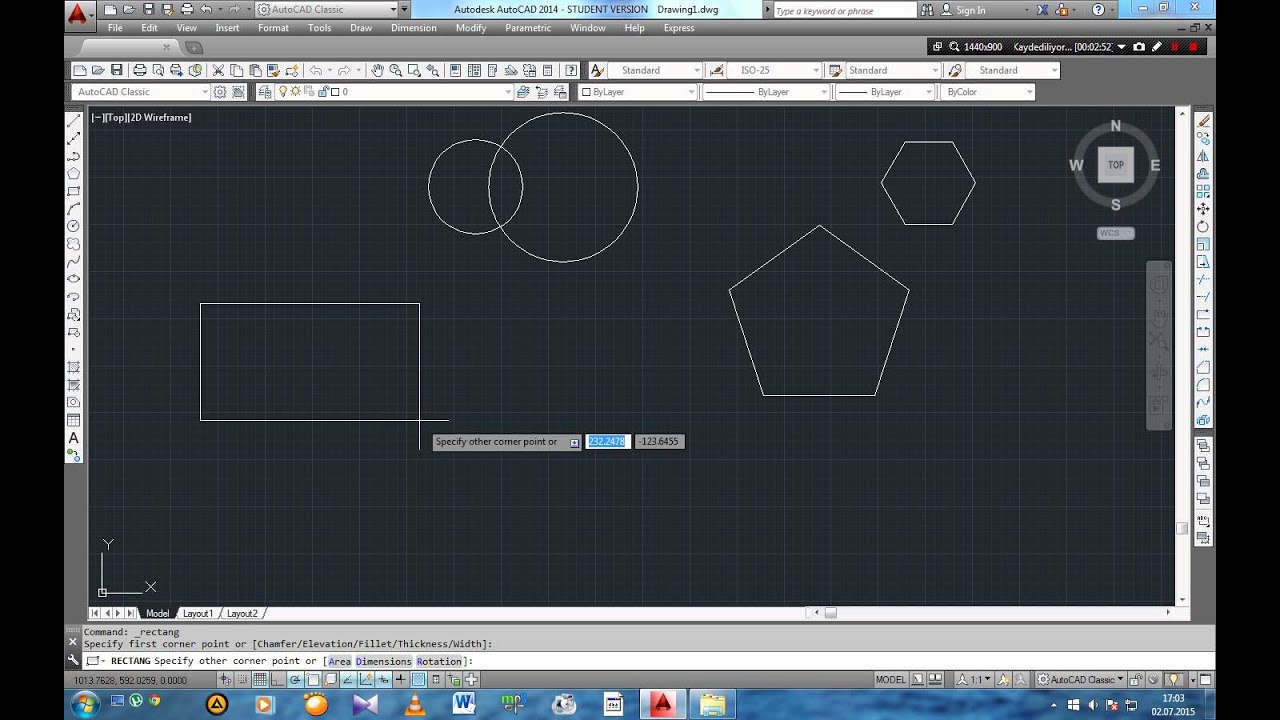
Task: Open the ByColor plot style dropdown
Action: [x=988, y=92]
